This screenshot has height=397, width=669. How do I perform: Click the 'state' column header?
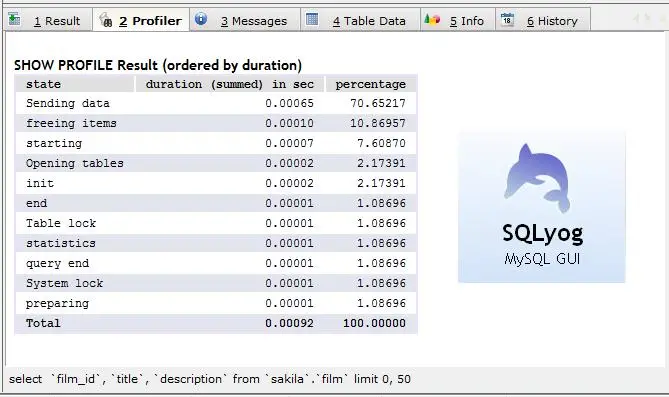[x=75, y=84]
